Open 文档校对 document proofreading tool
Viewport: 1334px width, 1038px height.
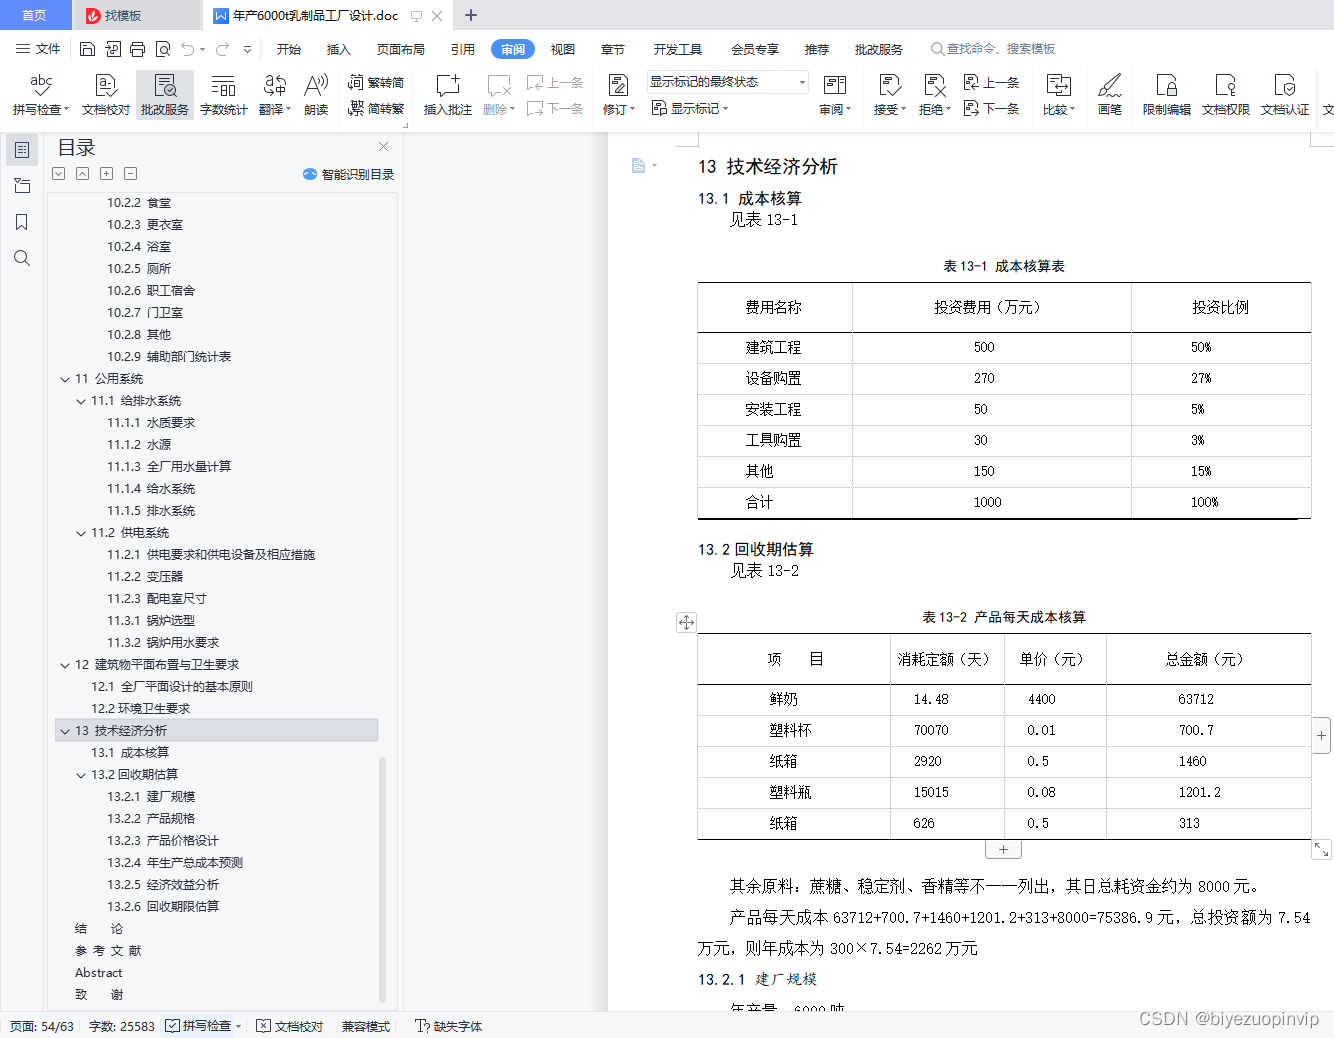coord(106,95)
